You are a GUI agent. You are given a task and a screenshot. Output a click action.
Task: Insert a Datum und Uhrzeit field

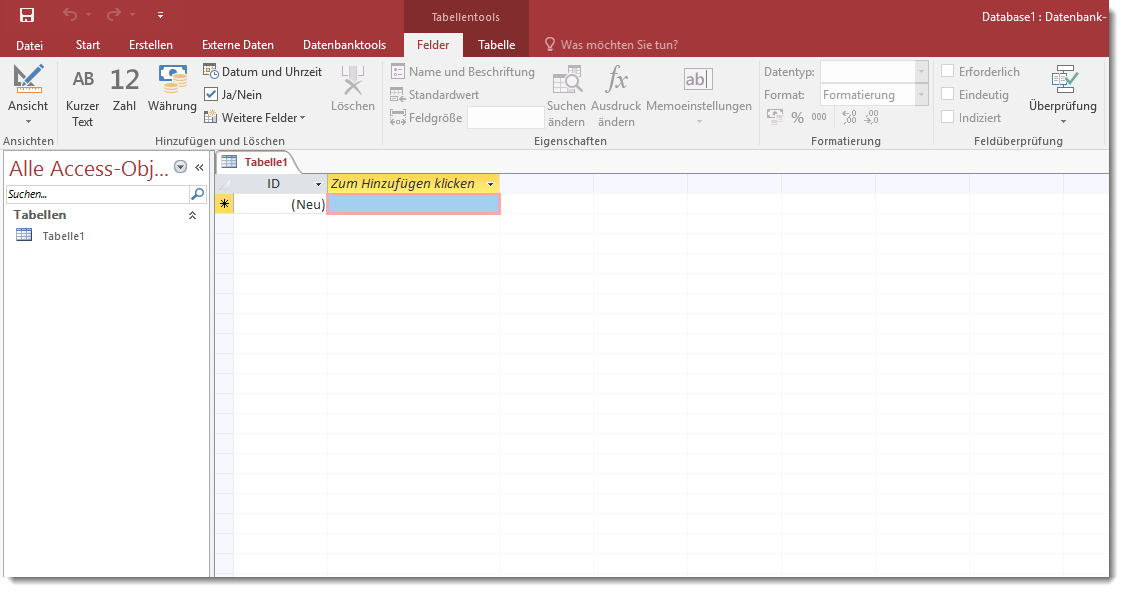click(x=263, y=72)
